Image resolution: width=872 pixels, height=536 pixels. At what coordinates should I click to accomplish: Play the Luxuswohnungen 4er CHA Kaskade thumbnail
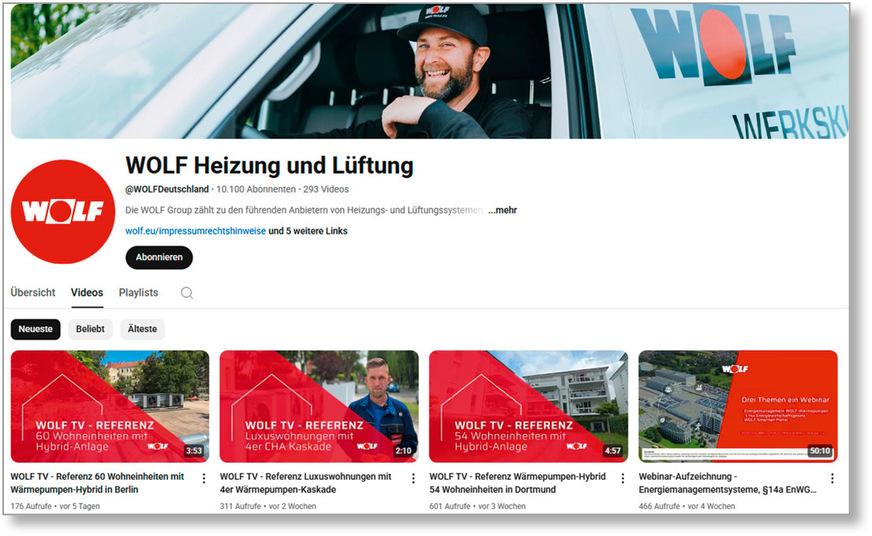click(319, 406)
